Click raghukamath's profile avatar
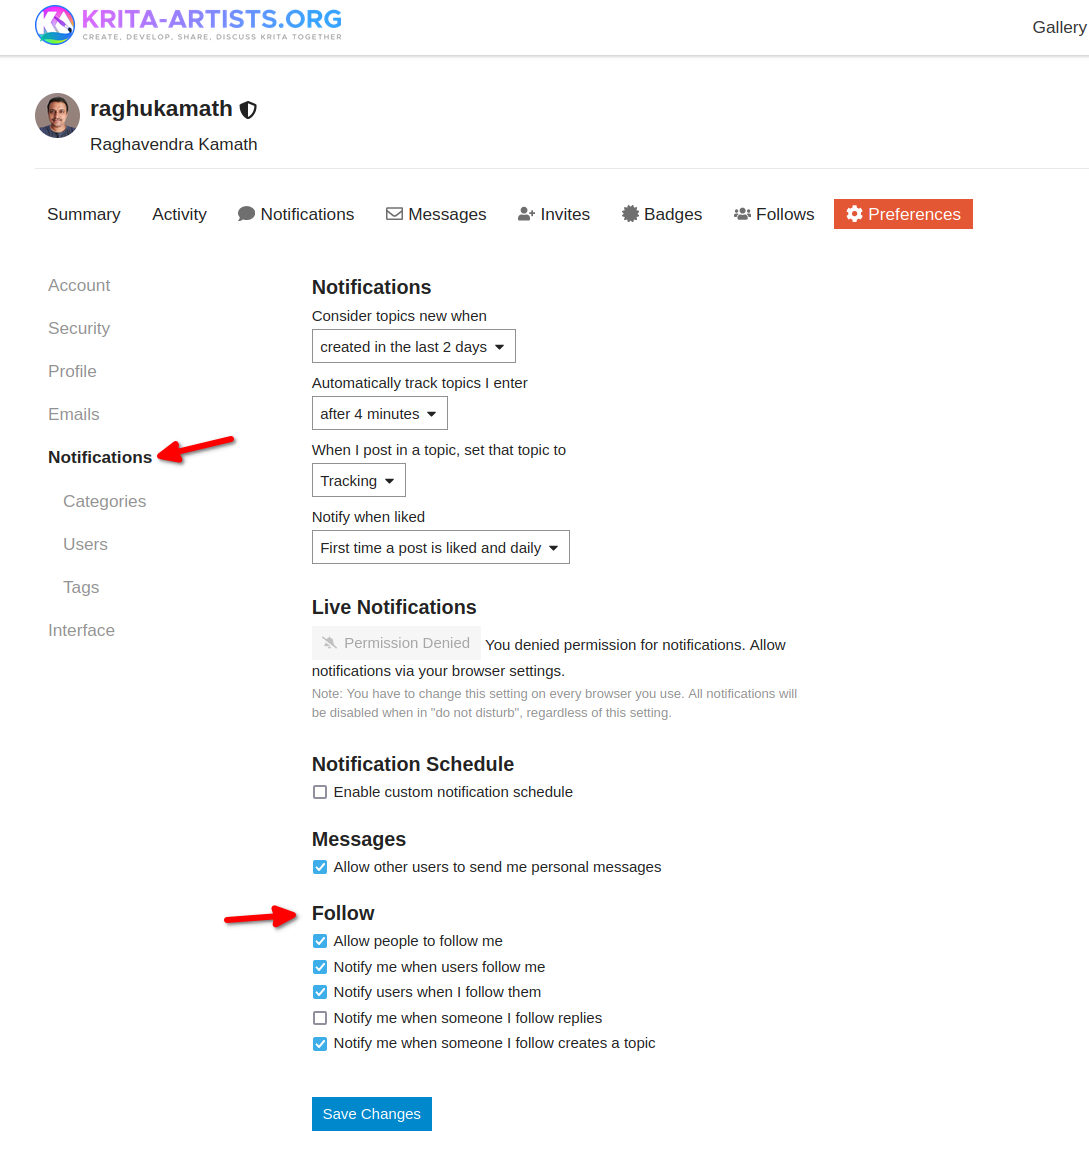The image size is (1089, 1175). [58, 115]
